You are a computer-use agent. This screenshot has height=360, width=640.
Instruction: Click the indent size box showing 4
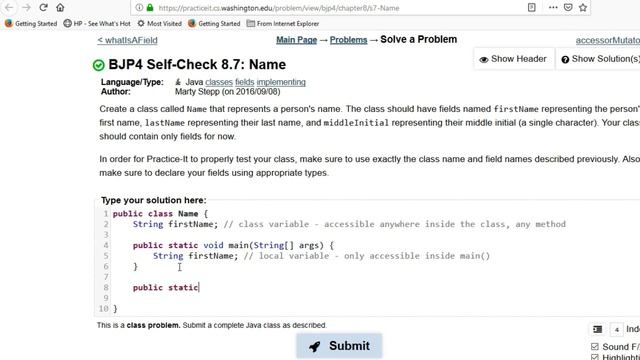point(617,329)
